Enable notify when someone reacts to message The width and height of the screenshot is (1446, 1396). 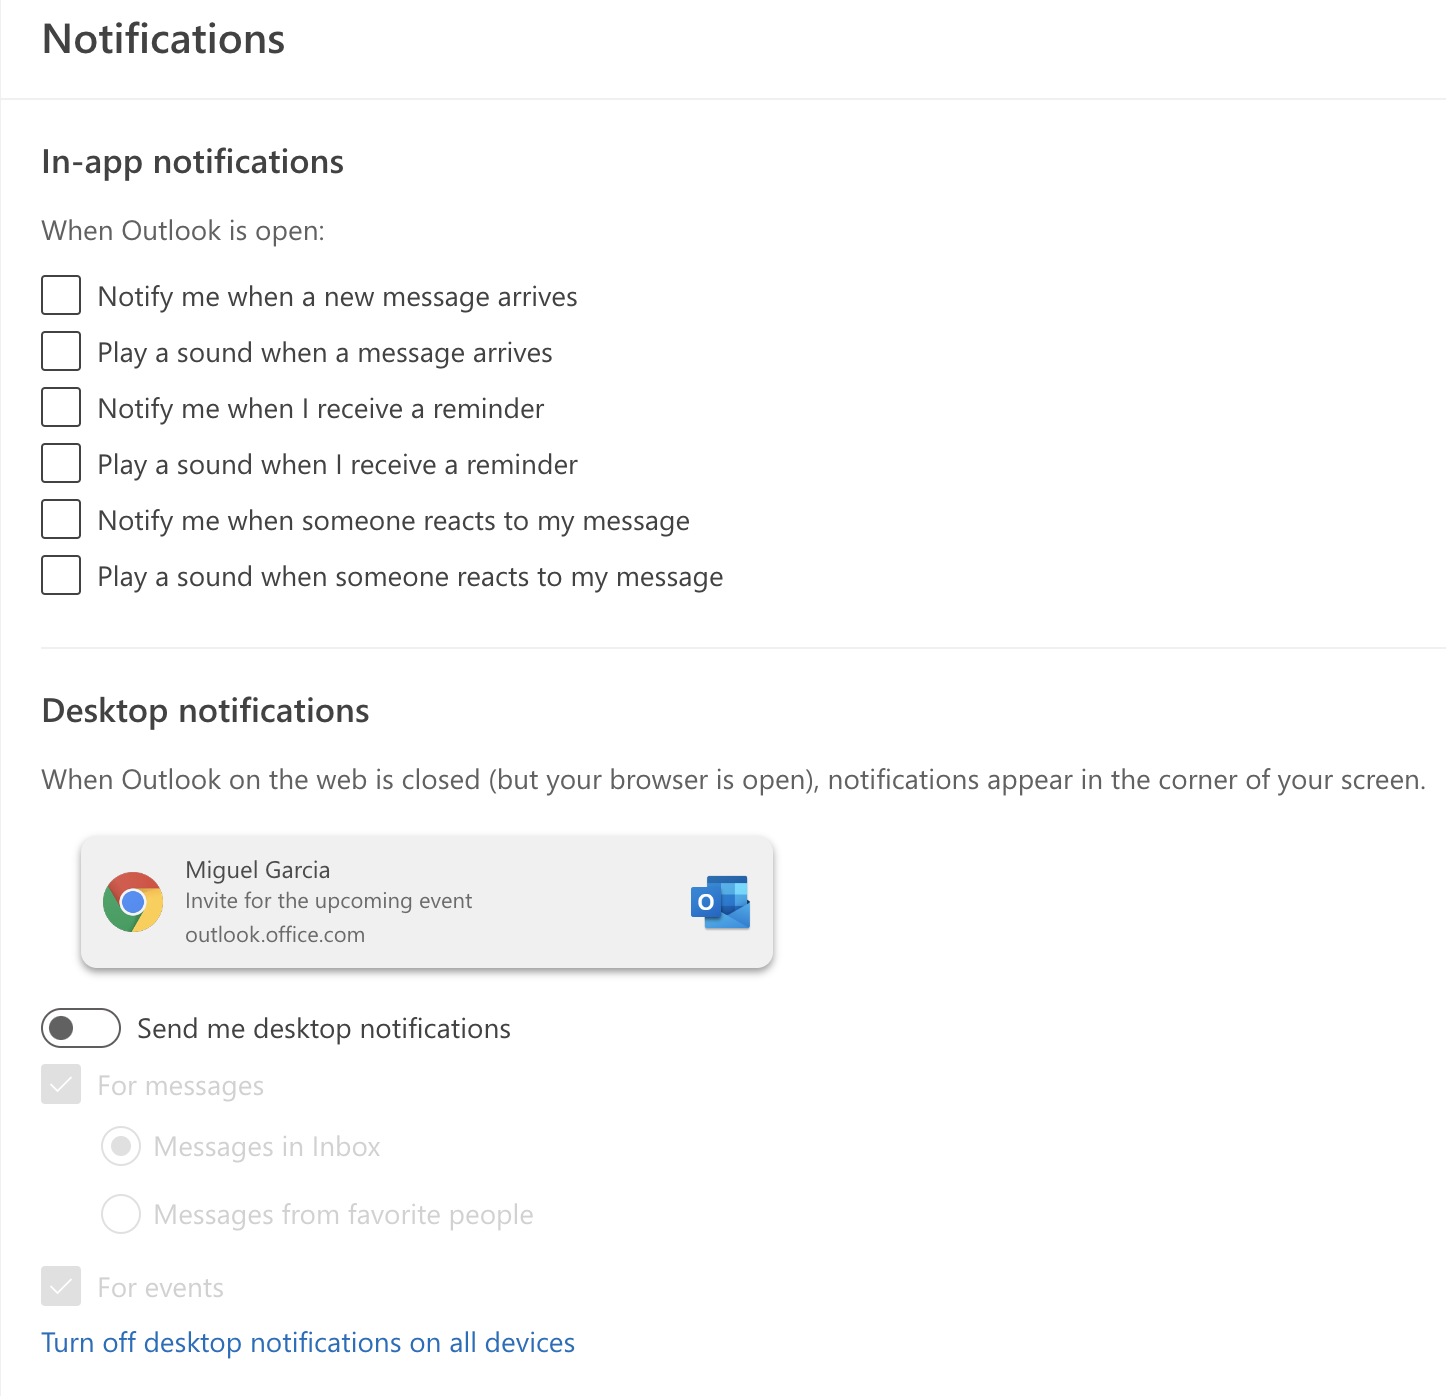coord(61,520)
